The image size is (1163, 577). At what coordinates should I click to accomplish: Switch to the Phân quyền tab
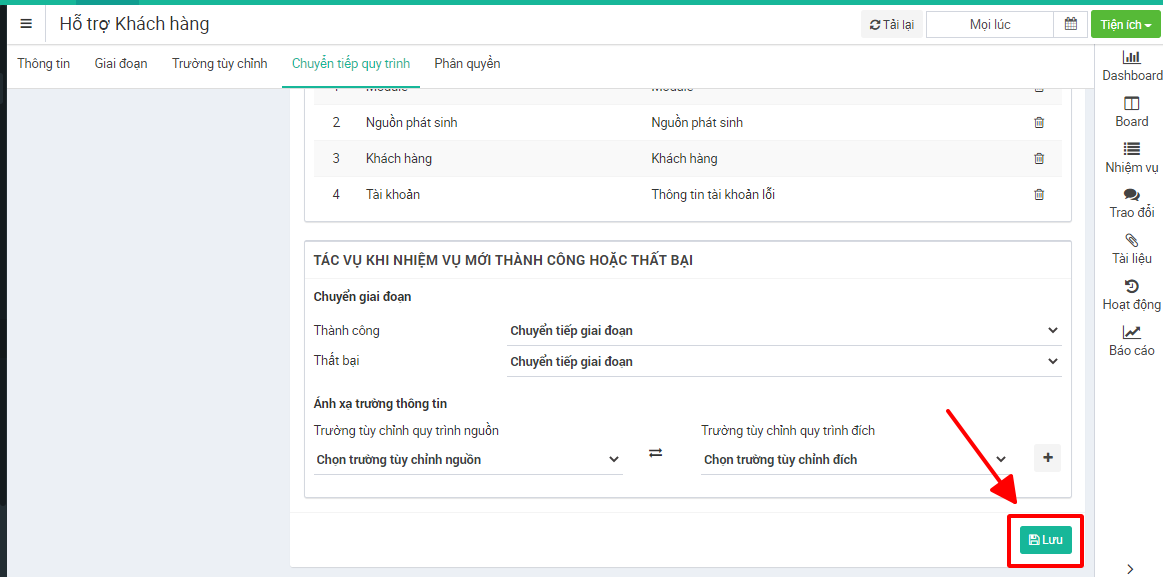coord(467,64)
